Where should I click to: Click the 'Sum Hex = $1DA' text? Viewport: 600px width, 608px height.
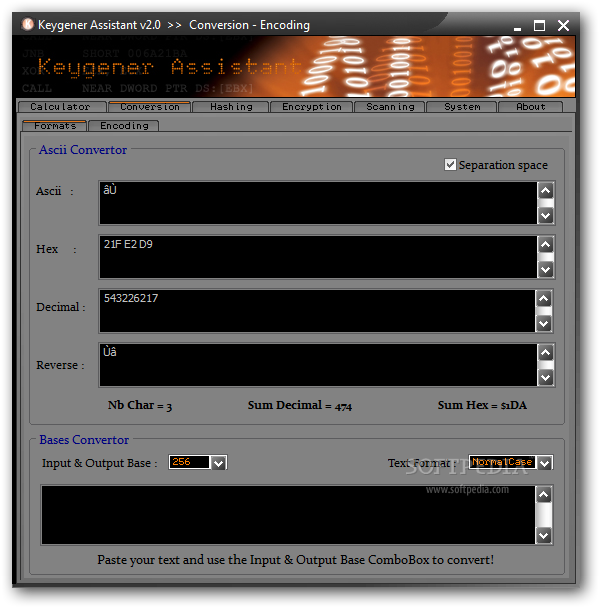[x=482, y=405]
